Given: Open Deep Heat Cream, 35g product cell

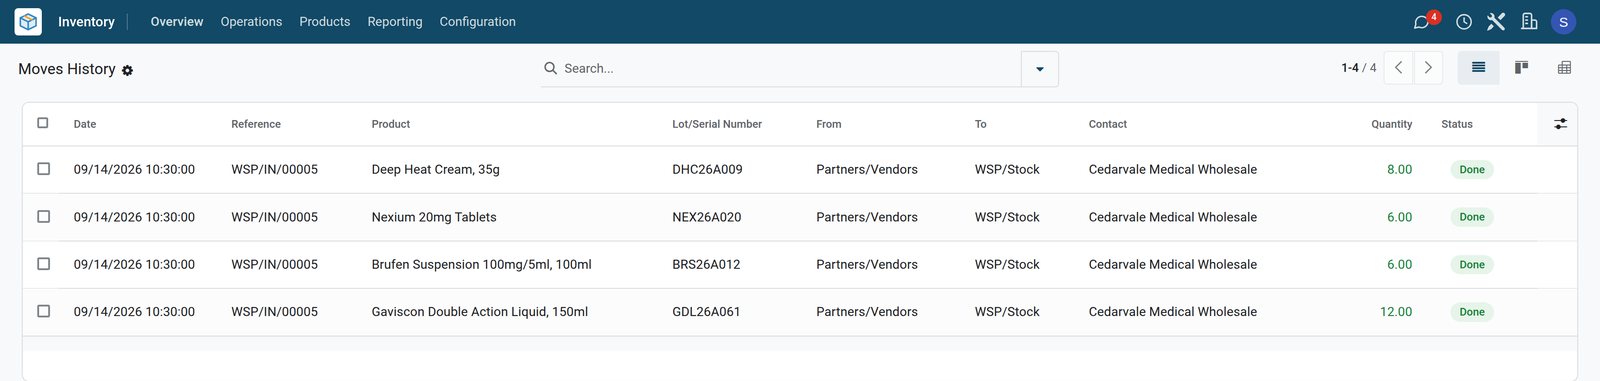Looking at the screenshot, I should tap(436, 169).
